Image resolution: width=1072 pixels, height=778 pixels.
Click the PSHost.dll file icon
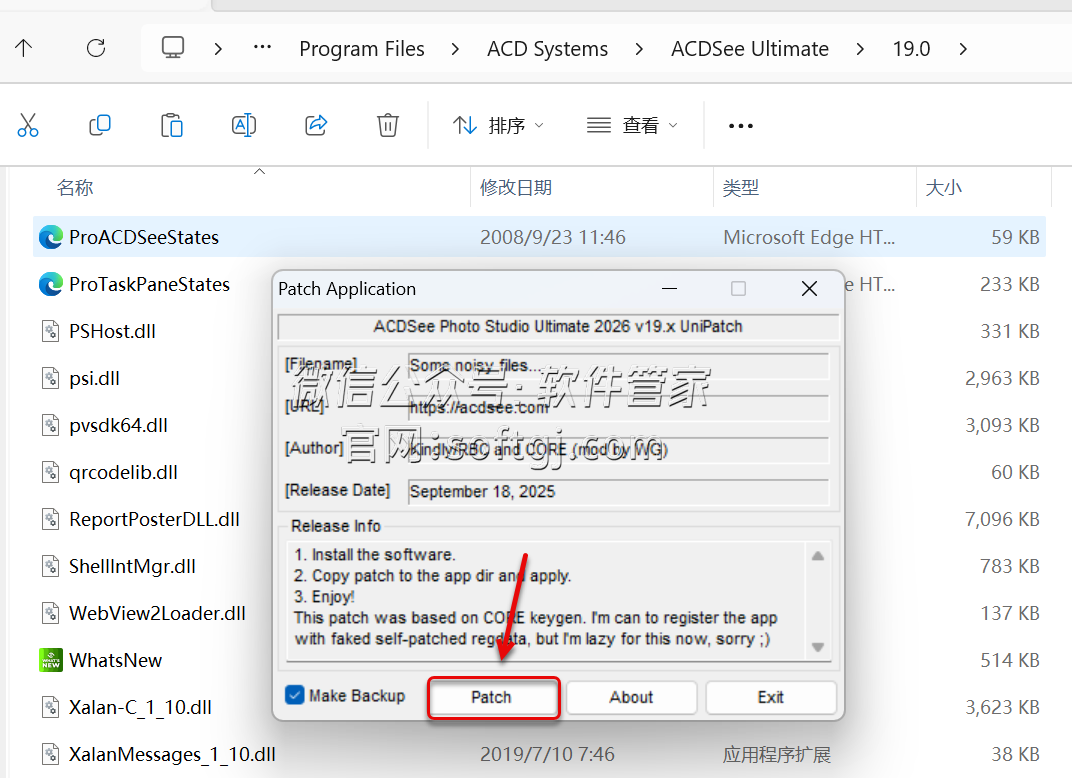point(51,332)
